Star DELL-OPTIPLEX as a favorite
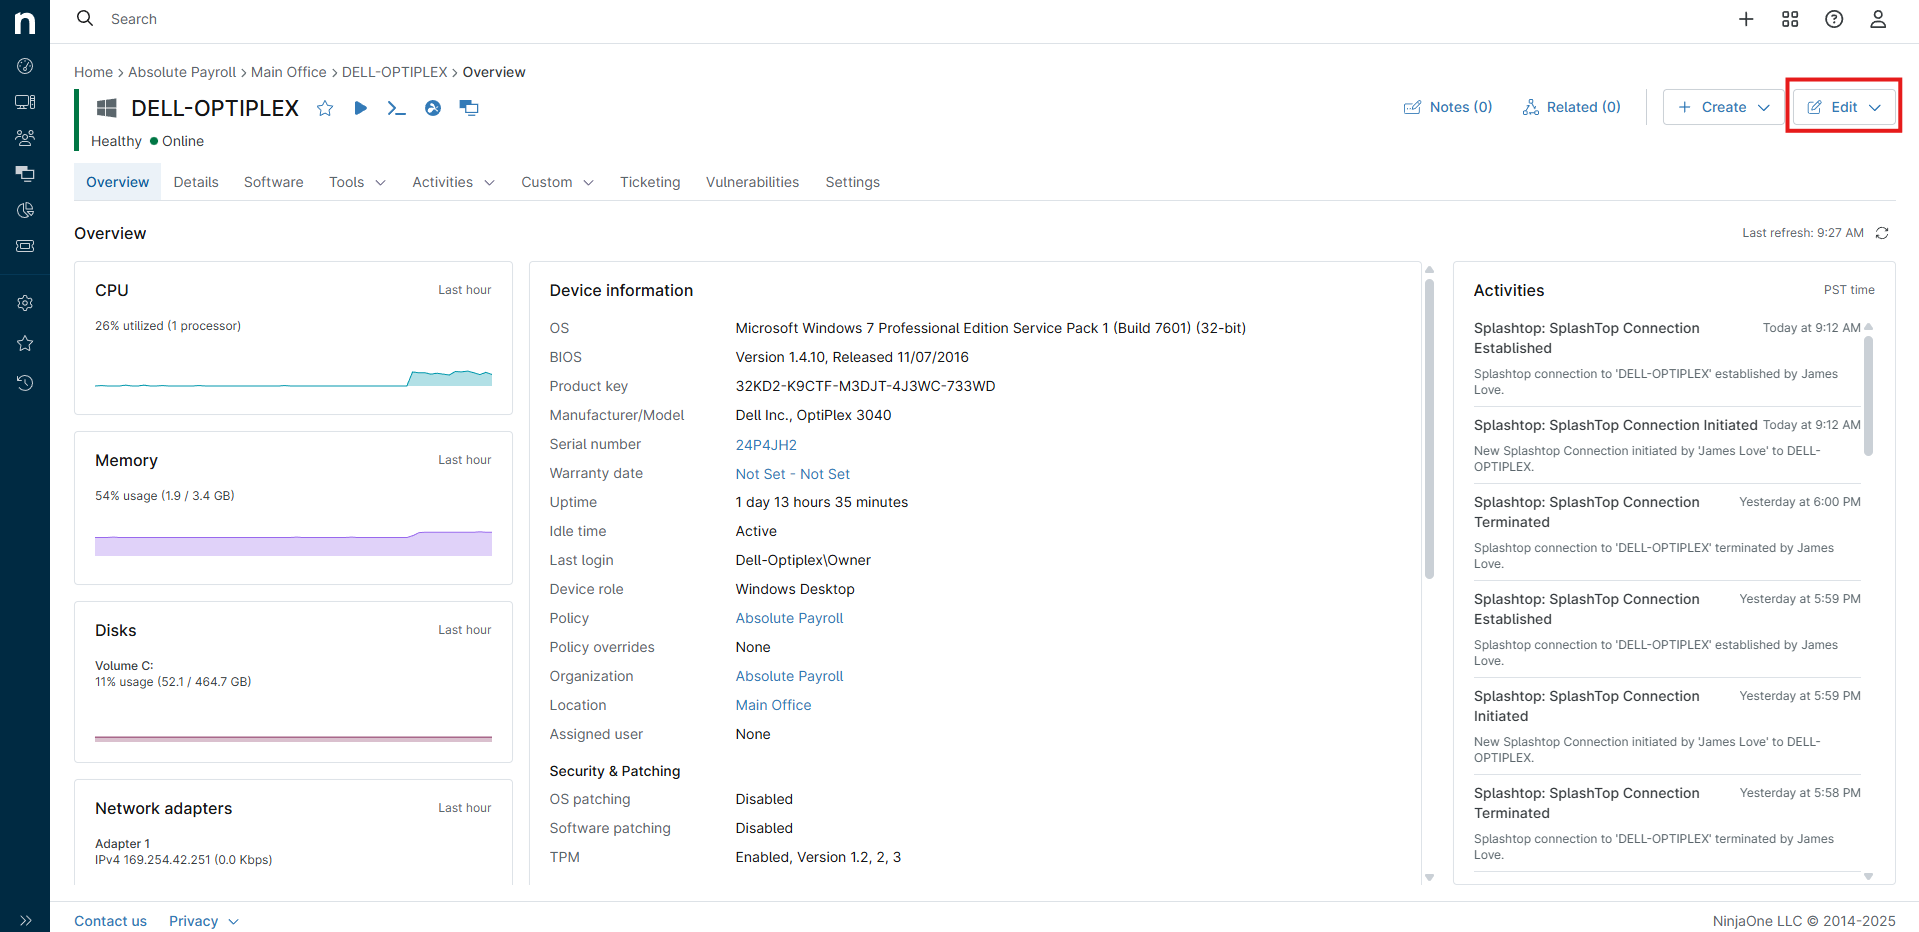This screenshot has width=1919, height=932. (325, 108)
